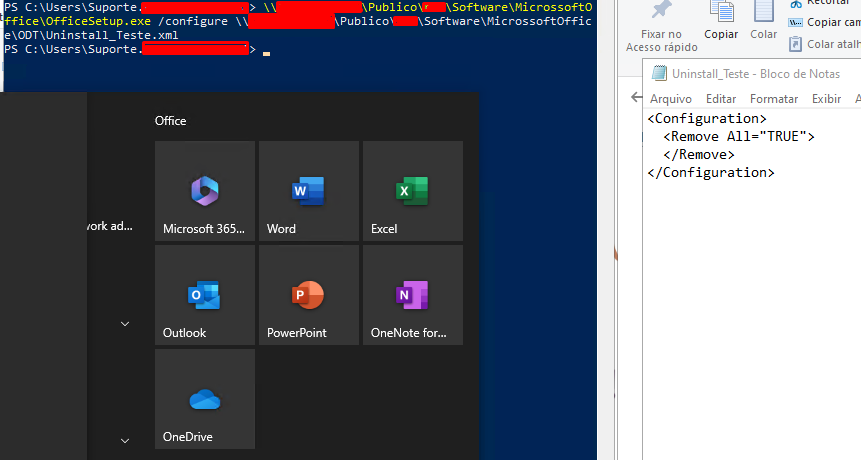
Task: Start Outlook from the Start menu
Action: [x=205, y=295]
